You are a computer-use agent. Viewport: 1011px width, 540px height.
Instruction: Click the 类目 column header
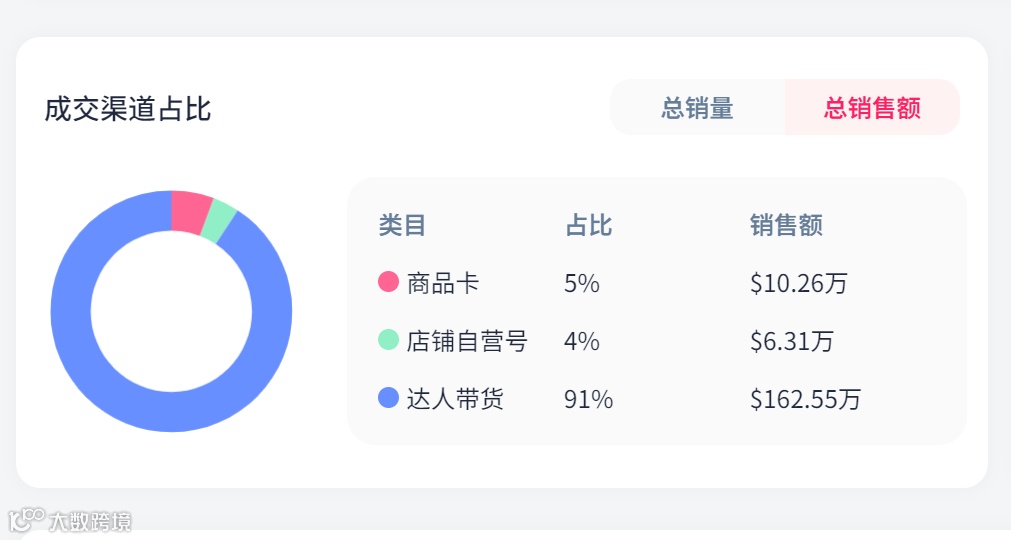pos(402,225)
